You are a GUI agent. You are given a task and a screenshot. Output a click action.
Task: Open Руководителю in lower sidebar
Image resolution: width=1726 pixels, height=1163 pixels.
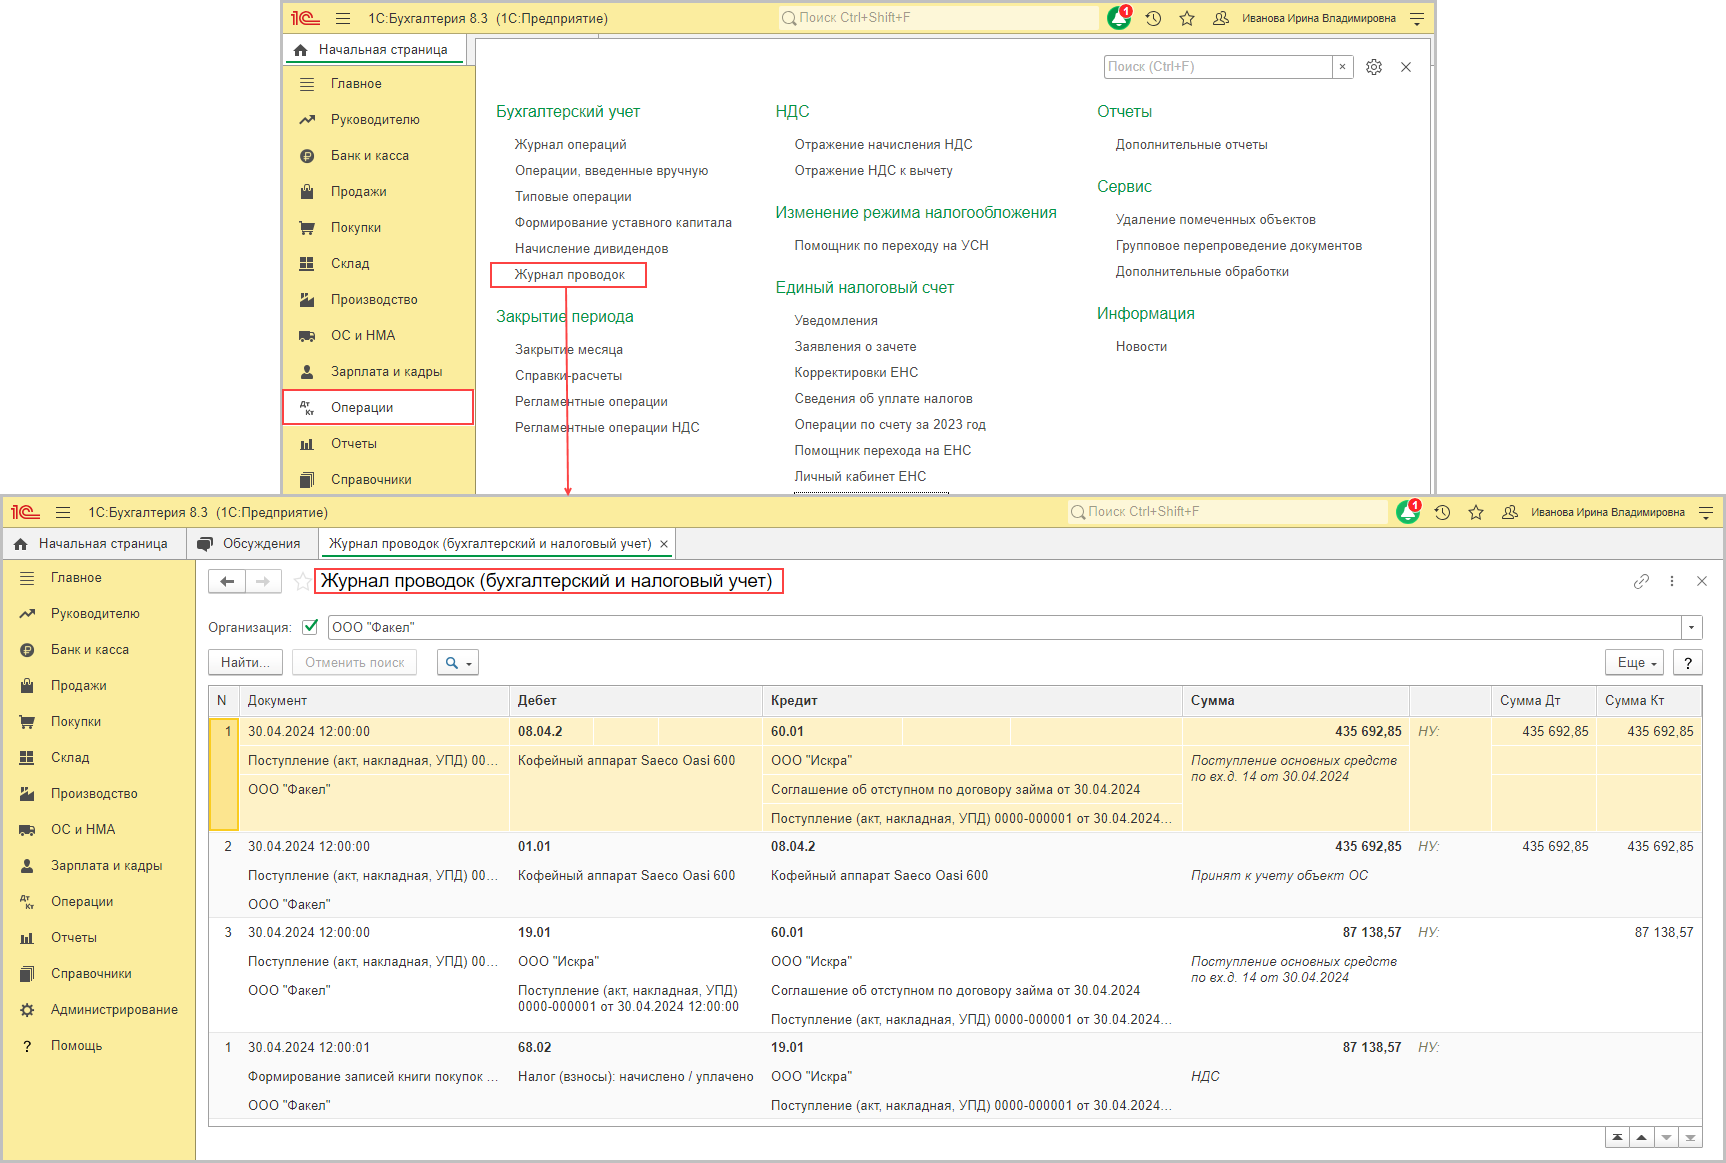pos(98,614)
